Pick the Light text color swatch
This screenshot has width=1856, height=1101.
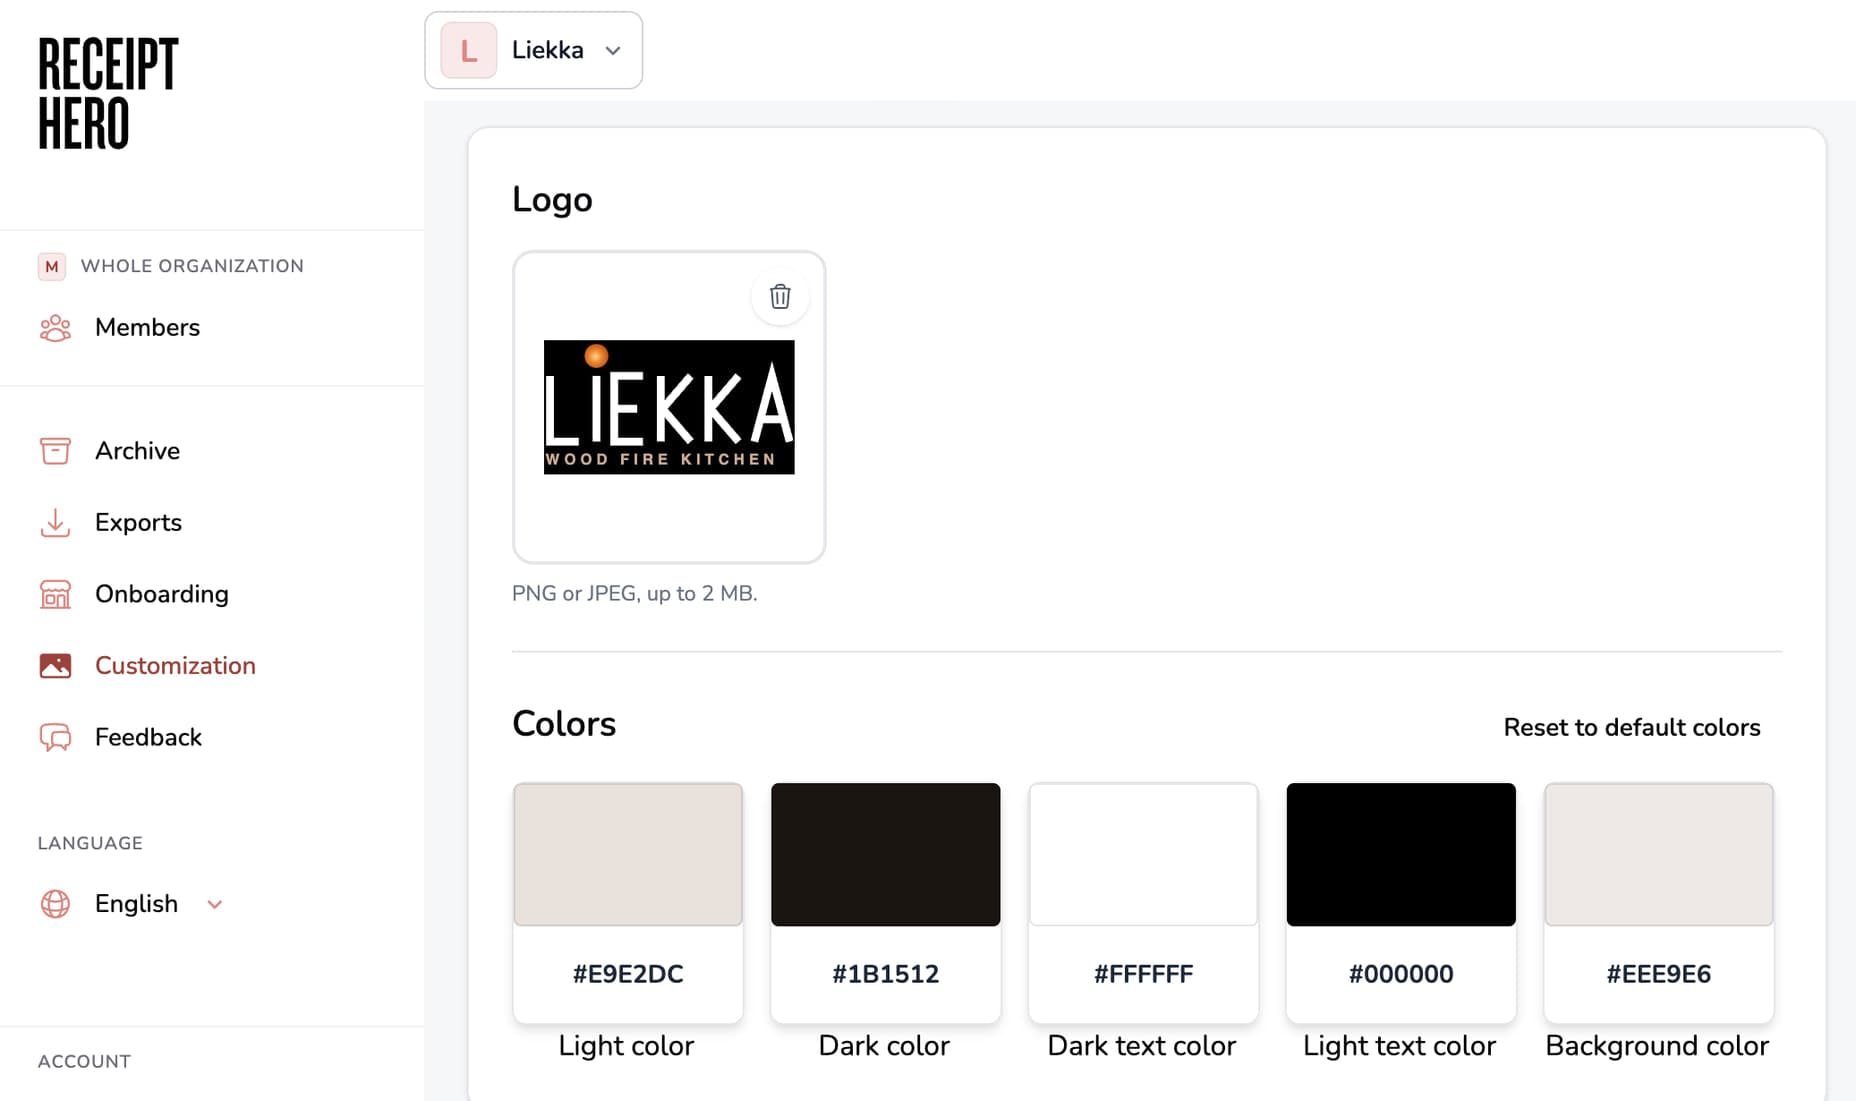(1401, 854)
